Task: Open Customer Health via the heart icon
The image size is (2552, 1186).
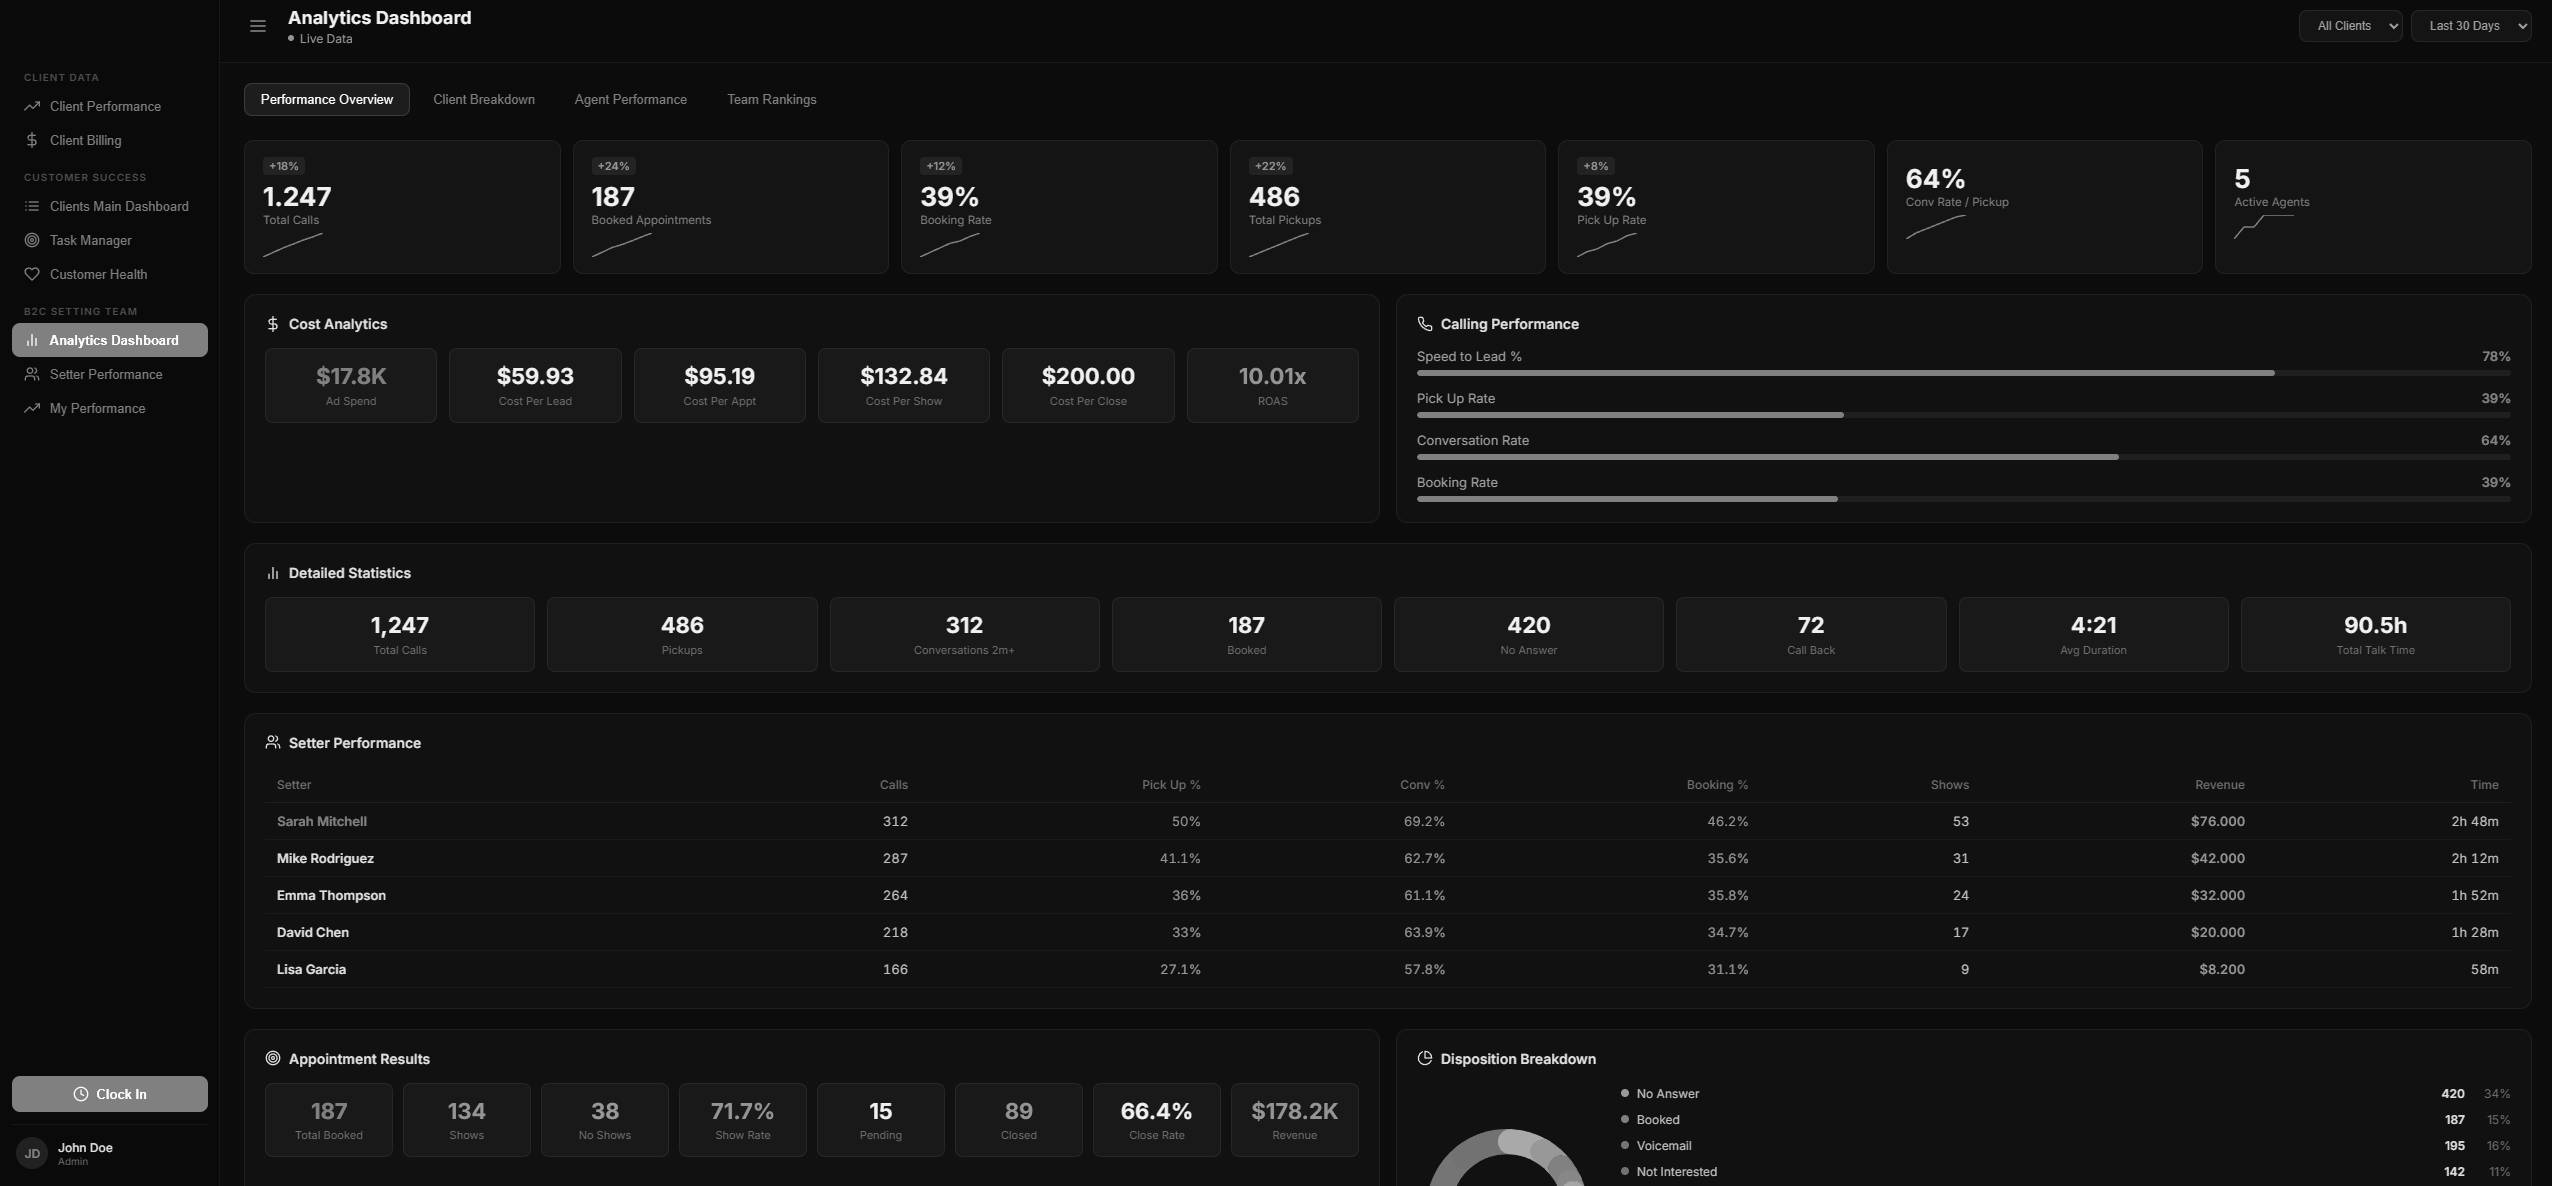Action: coord(33,274)
